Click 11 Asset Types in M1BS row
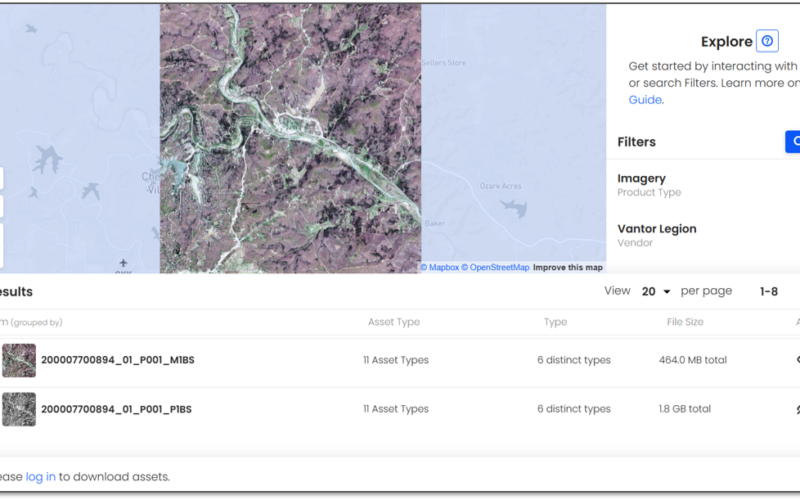800x500 pixels. (x=396, y=360)
